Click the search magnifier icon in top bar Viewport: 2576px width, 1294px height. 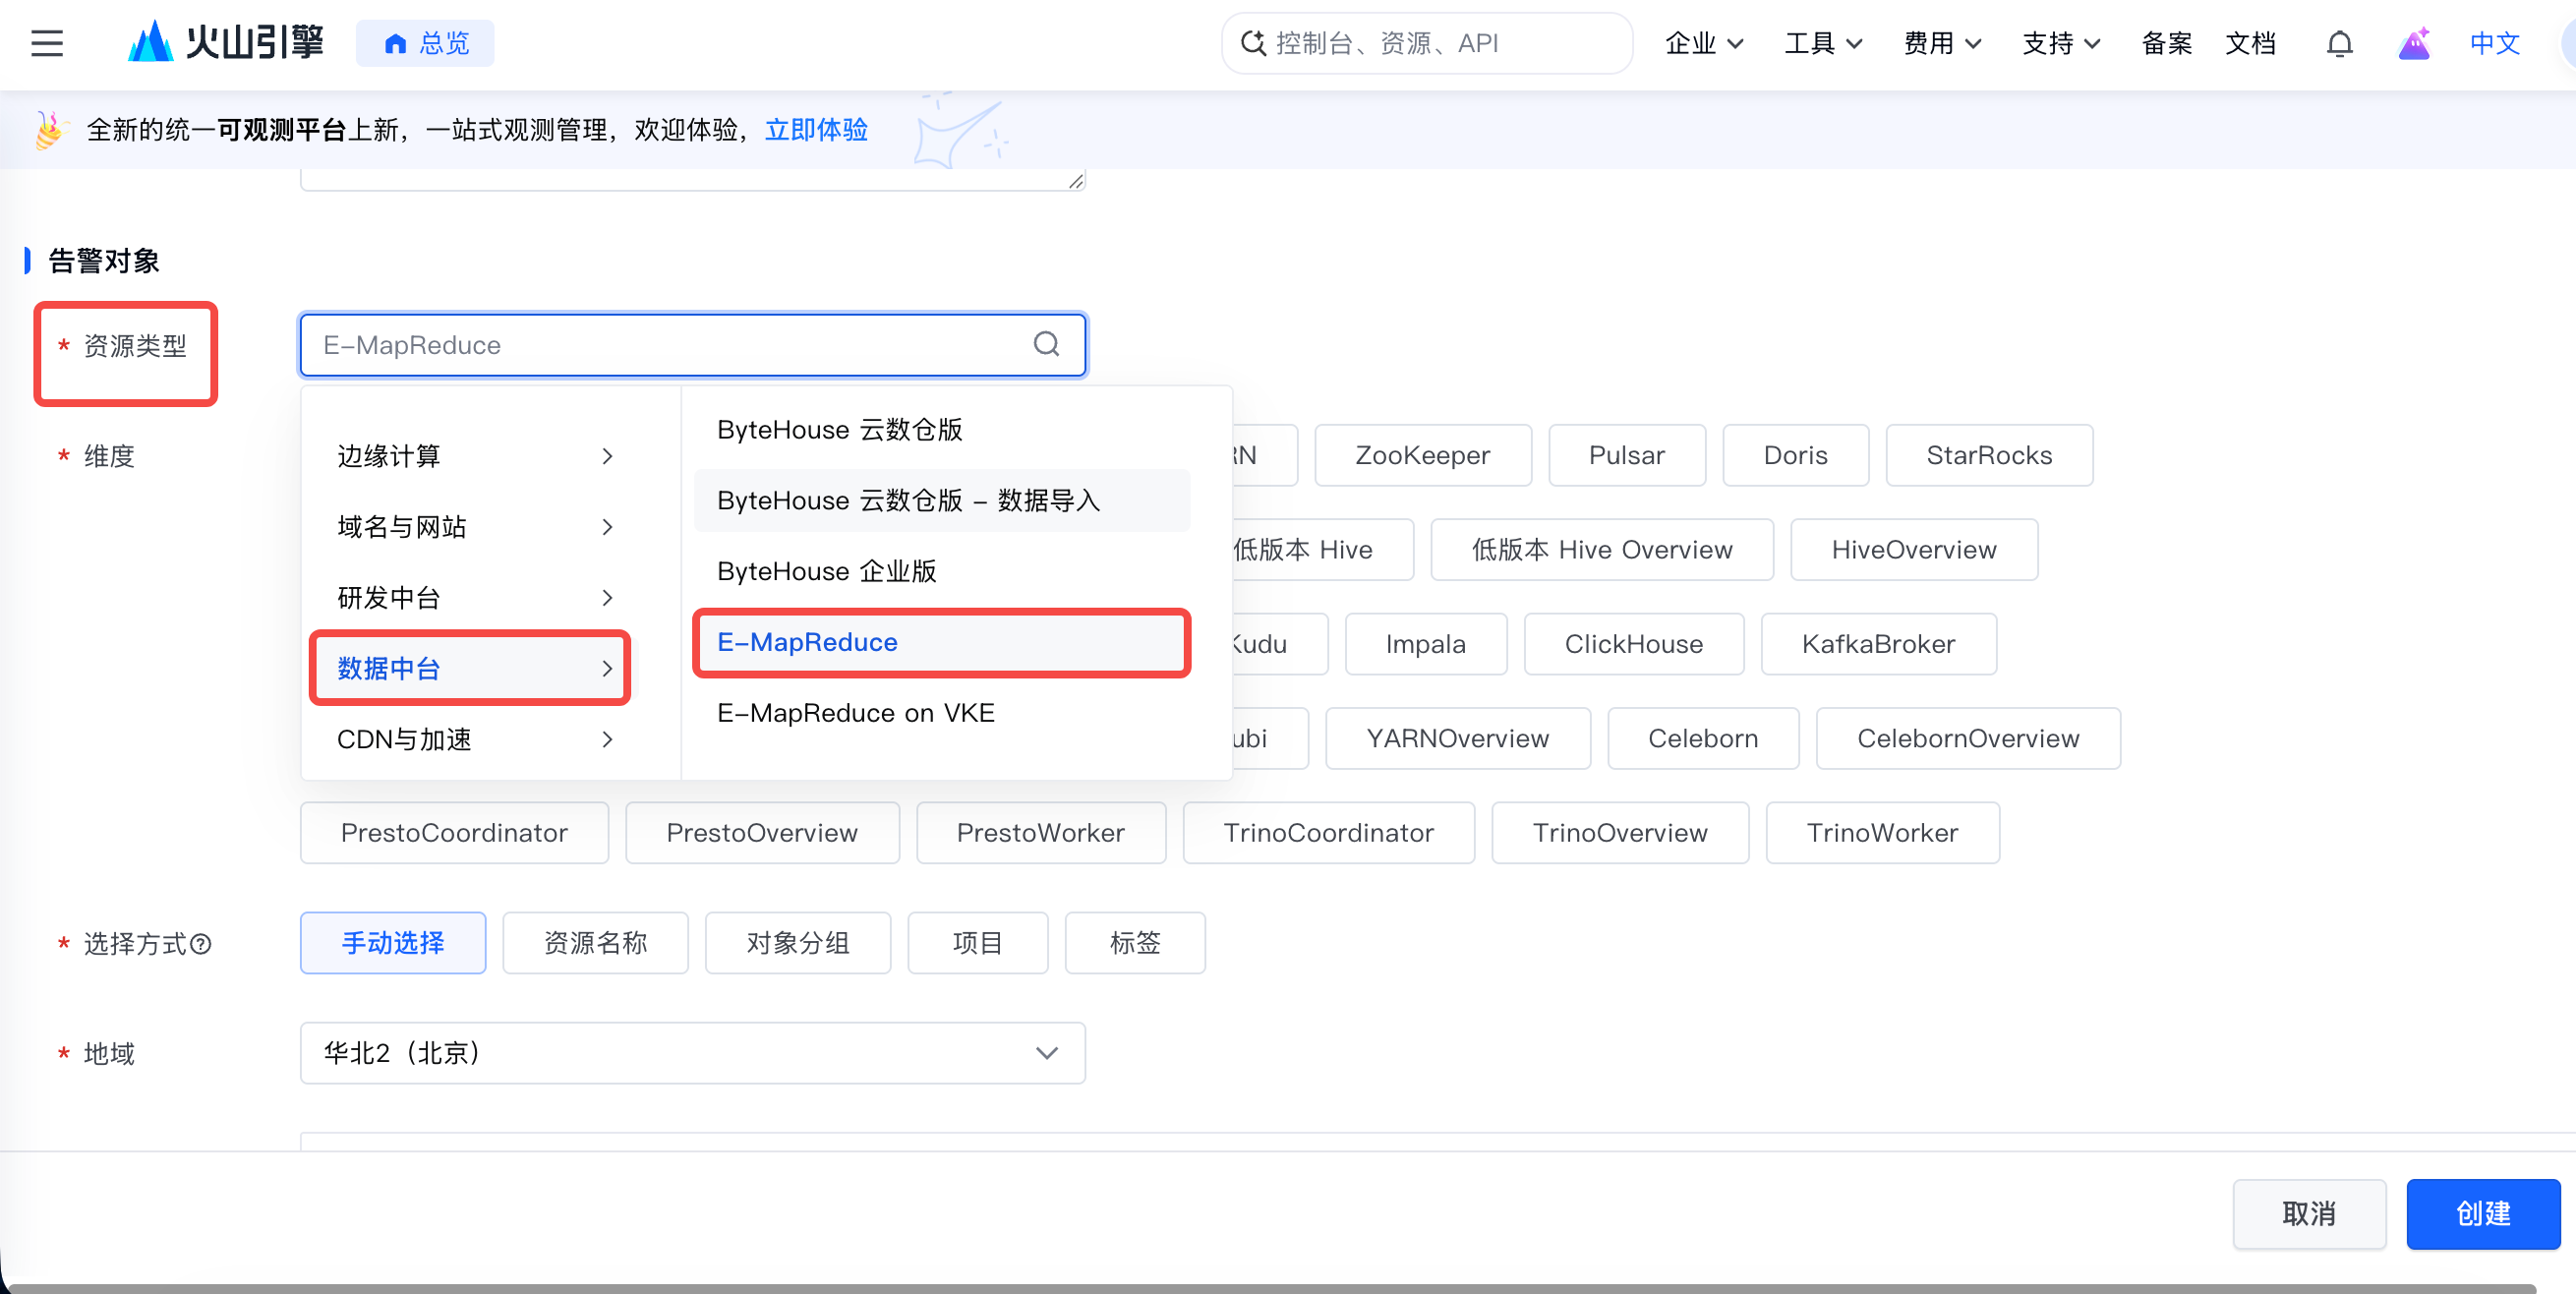point(1253,43)
